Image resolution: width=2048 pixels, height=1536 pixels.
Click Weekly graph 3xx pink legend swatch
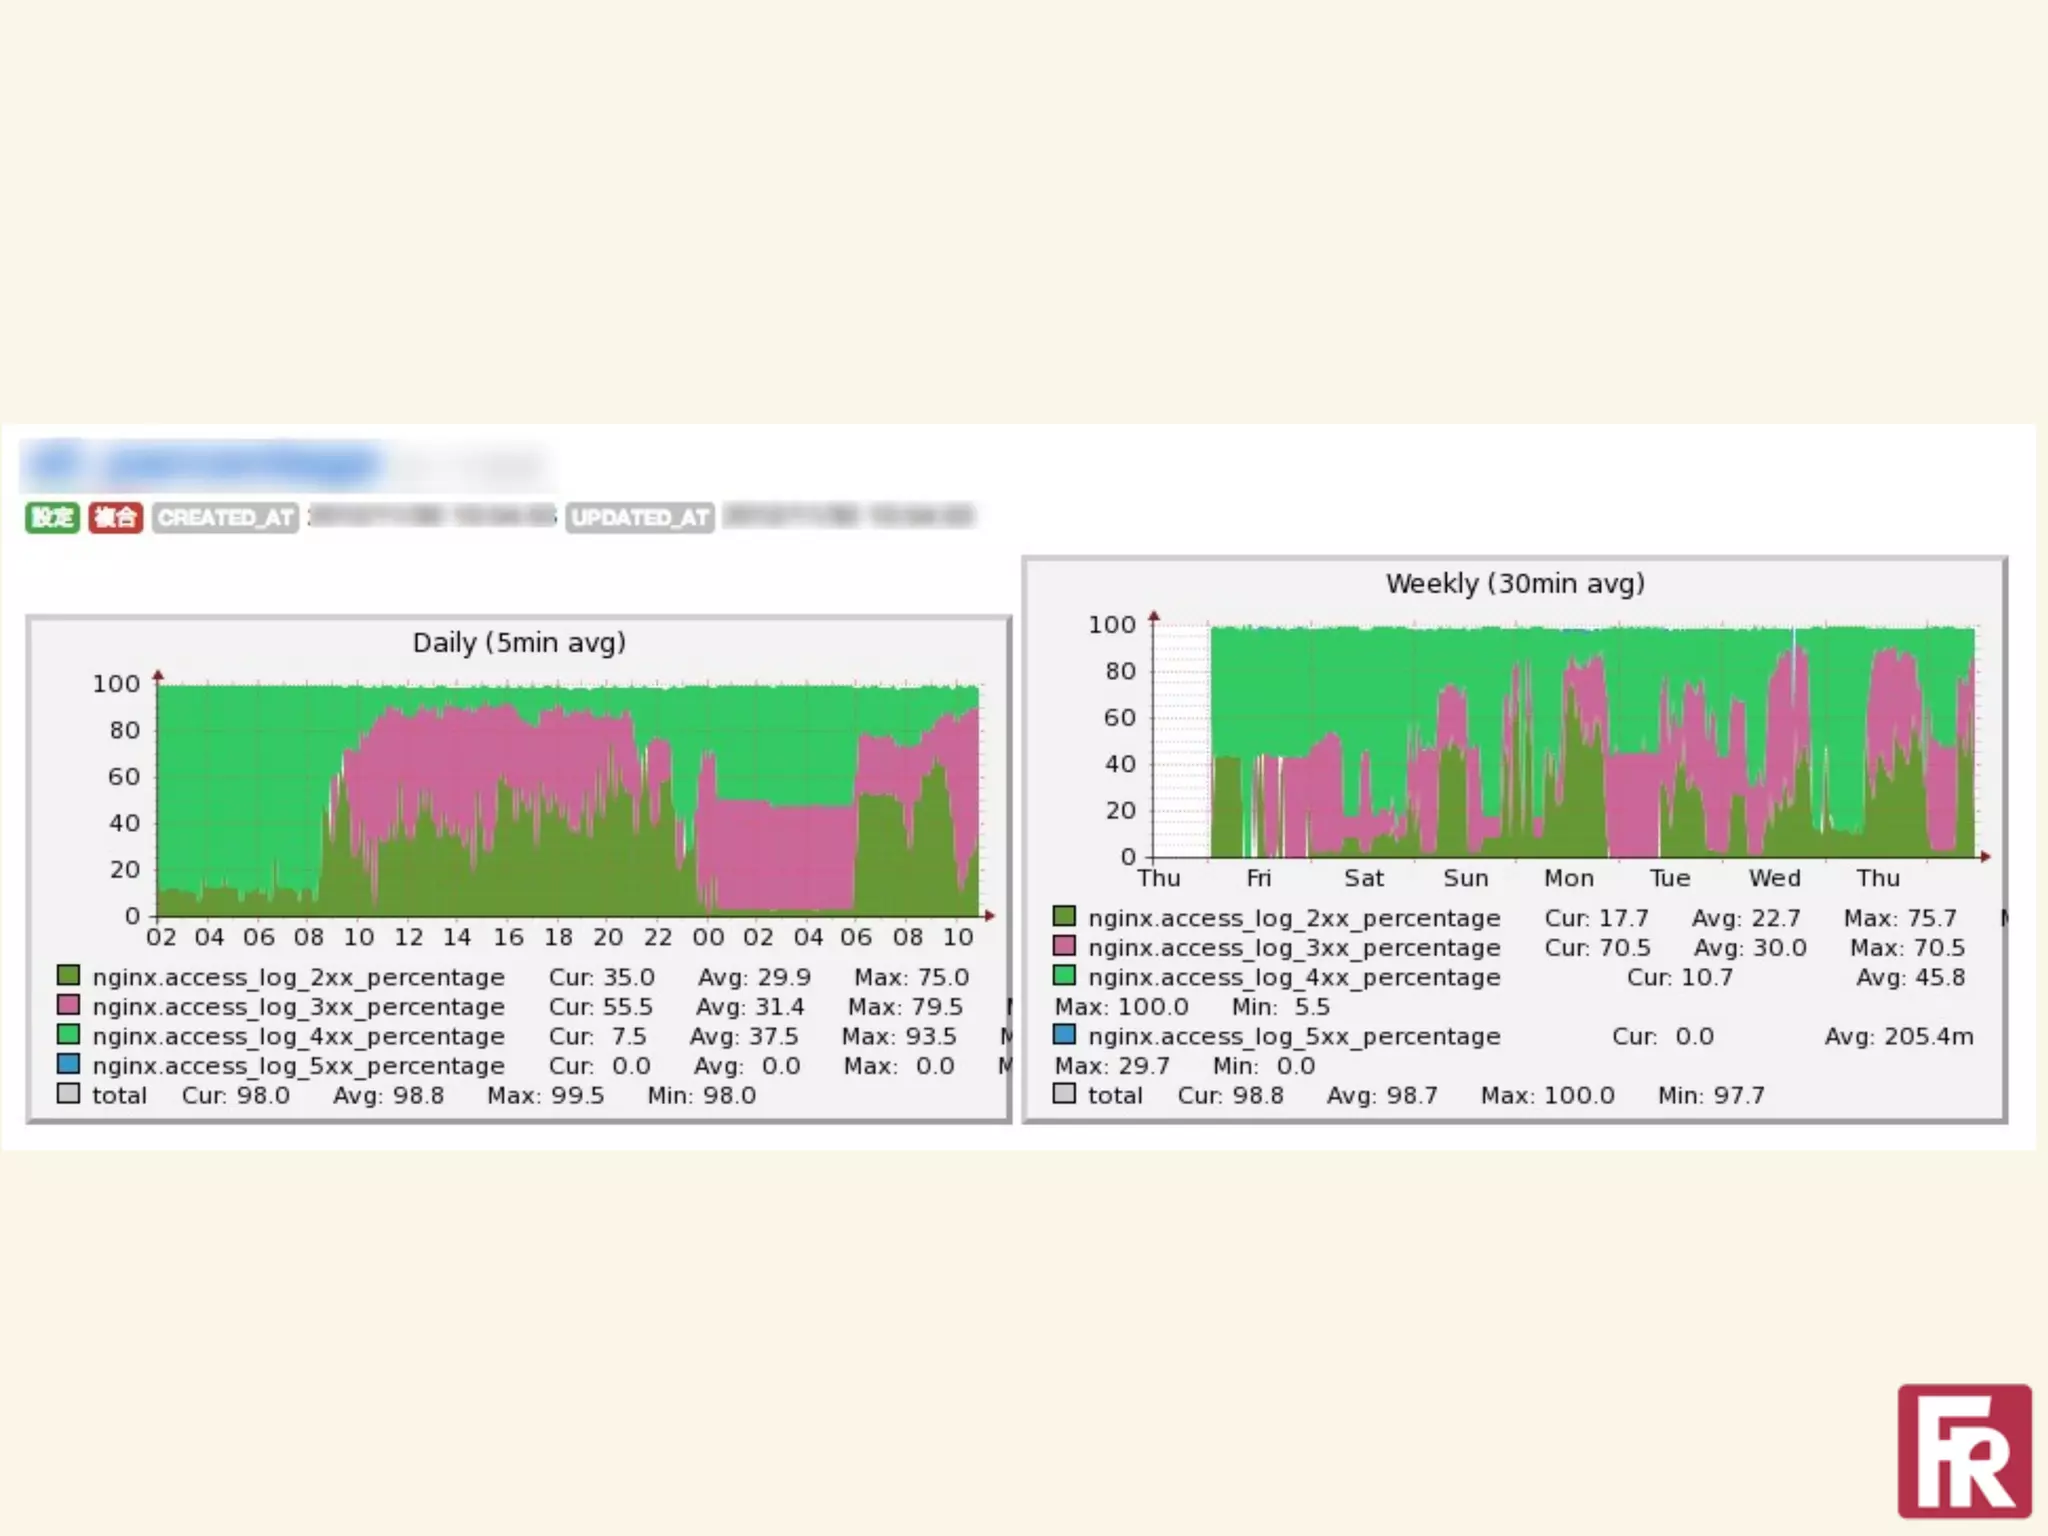[1064, 945]
